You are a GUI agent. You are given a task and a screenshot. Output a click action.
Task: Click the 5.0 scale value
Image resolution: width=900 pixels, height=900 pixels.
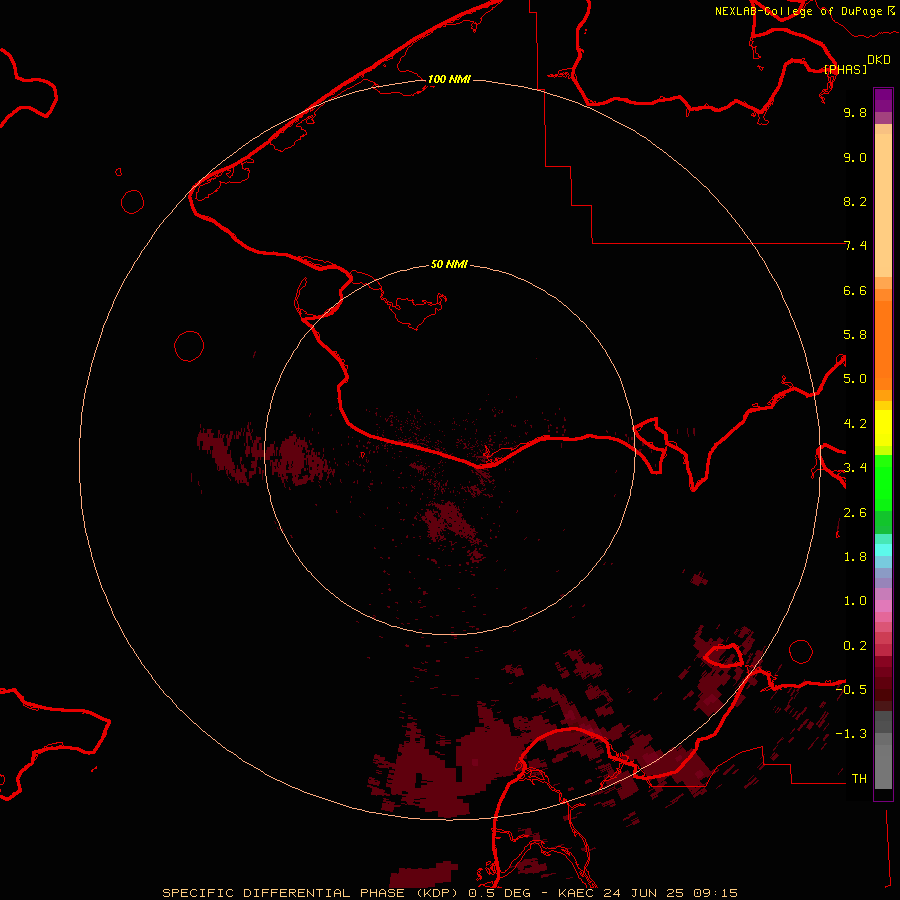[855, 379]
